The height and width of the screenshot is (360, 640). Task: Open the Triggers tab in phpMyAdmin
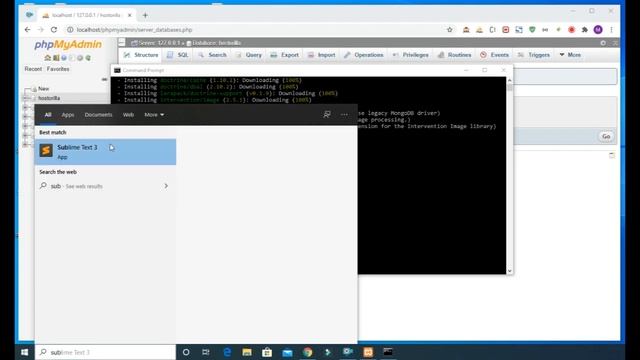(534, 55)
